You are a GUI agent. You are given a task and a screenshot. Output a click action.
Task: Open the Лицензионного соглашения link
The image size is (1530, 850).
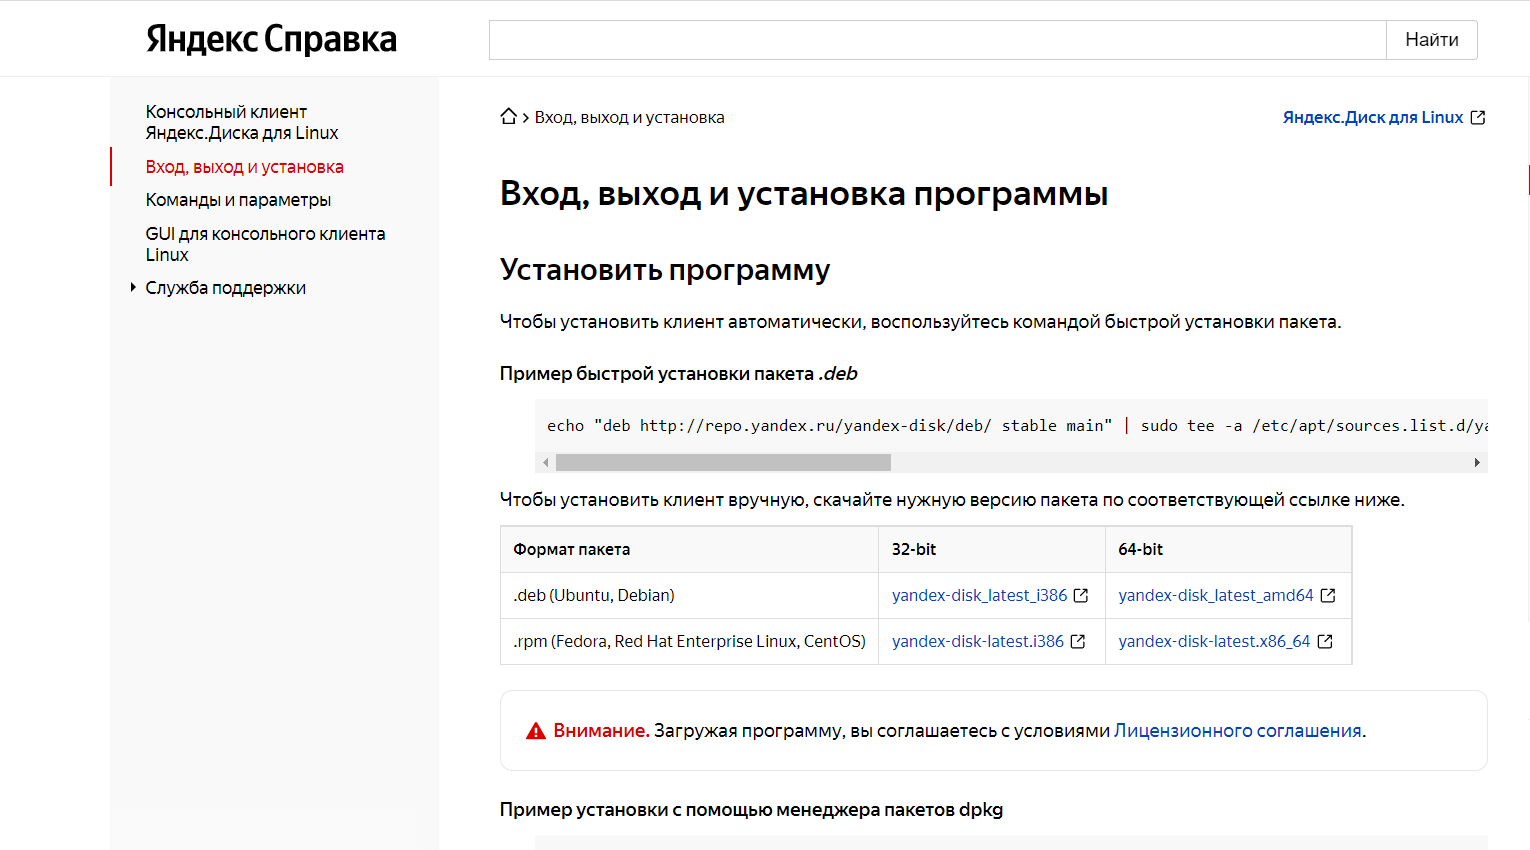pyautogui.click(x=1237, y=731)
